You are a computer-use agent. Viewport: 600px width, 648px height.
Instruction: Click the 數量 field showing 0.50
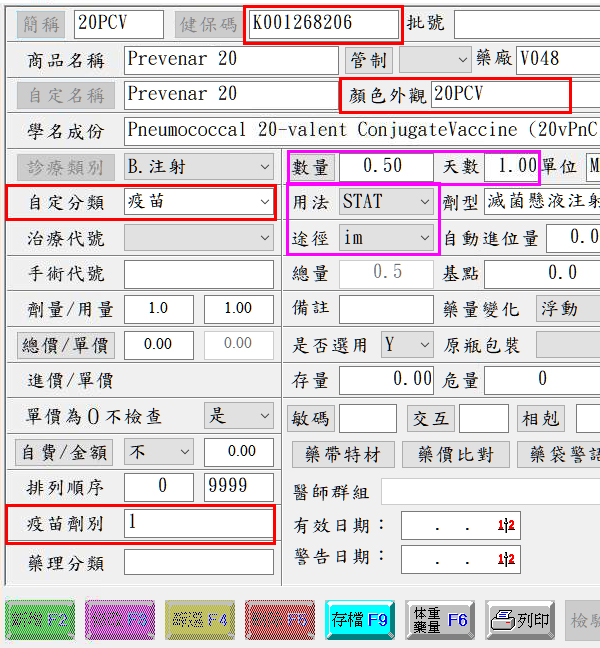(385, 166)
